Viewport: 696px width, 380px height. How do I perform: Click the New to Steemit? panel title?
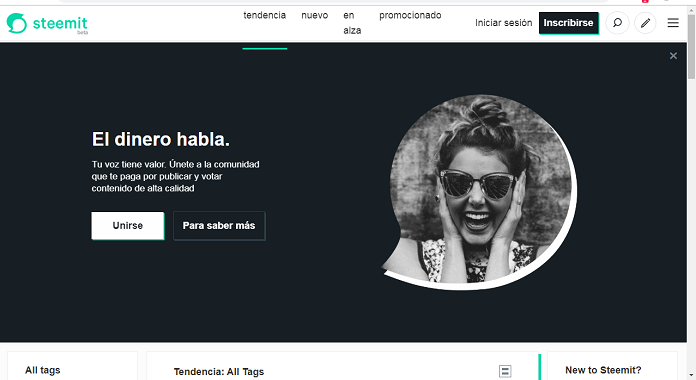pyautogui.click(x=603, y=370)
